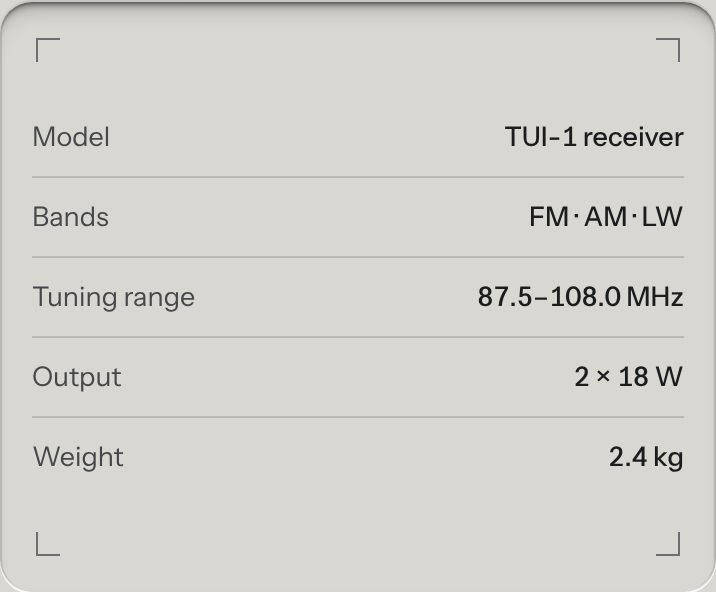Click the FM · AM · LW value

(x=606, y=217)
